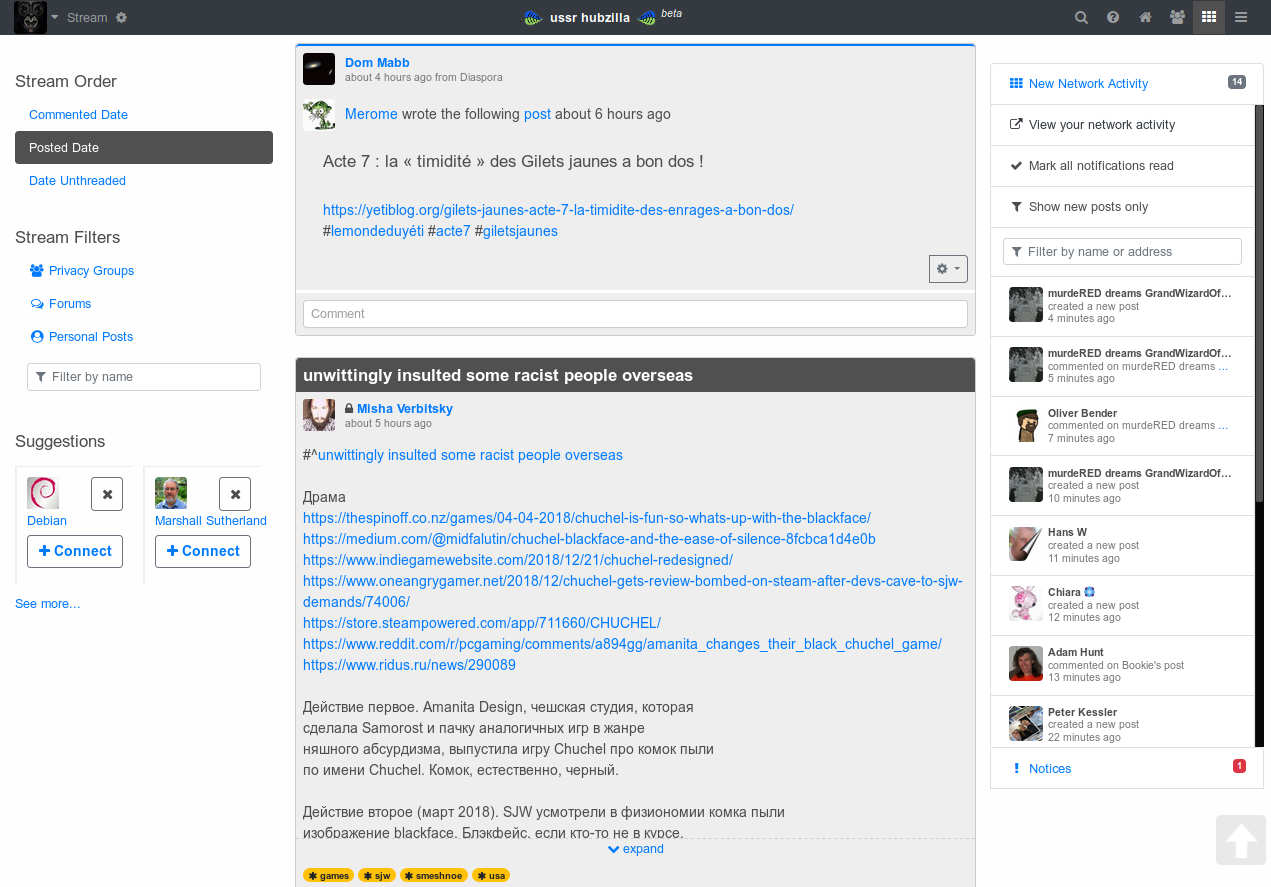
Task: Dismiss the Debian suggestion
Action: [x=107, y=494]
